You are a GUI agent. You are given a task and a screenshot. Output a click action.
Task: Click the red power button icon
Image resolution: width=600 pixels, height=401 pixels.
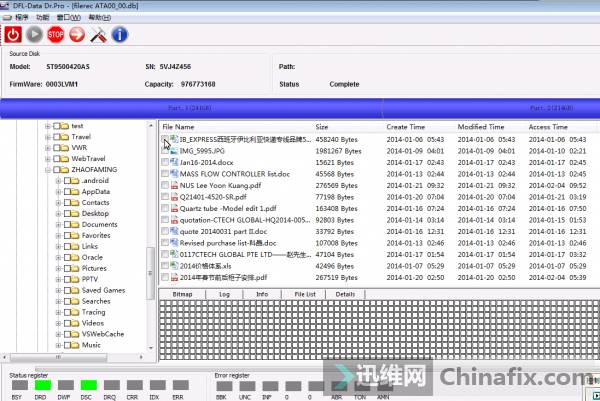(x=13, y=35)
